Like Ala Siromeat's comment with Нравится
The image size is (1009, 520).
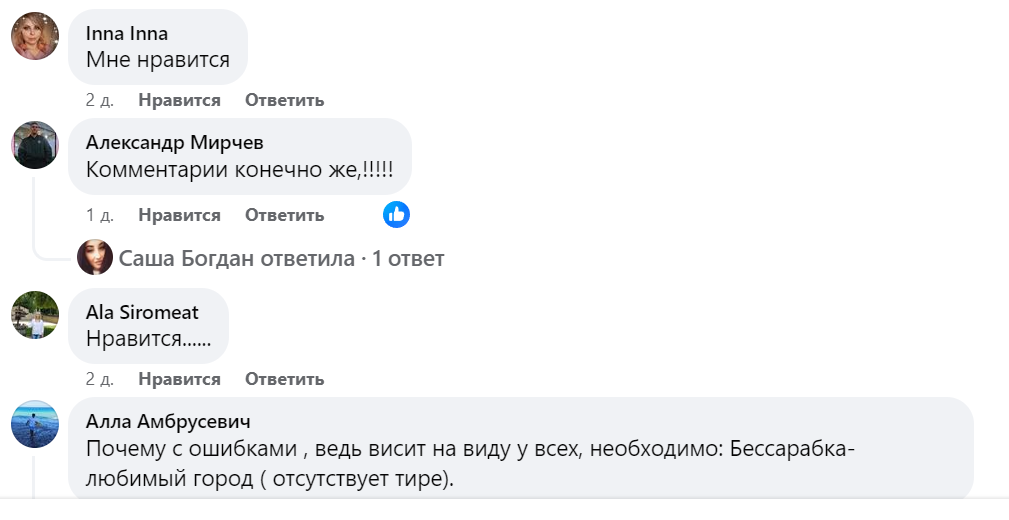pyautogui.click(x=179, y=379)
